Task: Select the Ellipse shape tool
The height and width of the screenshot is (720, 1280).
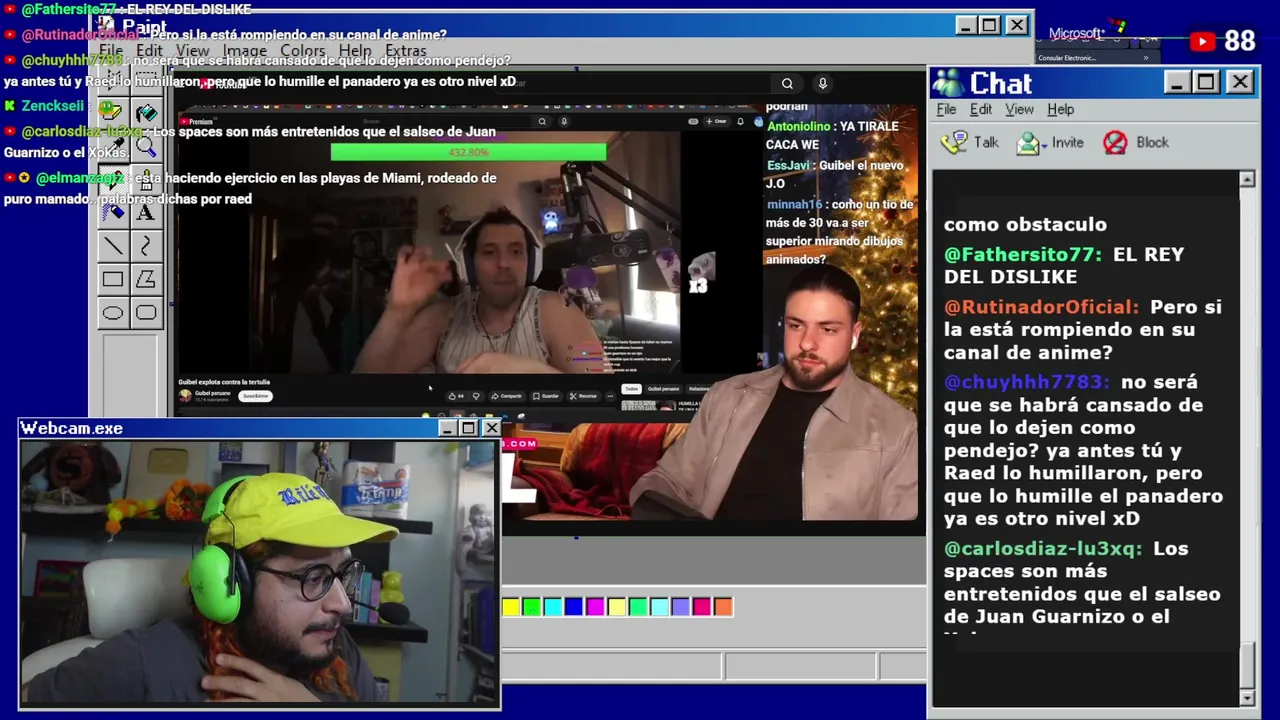Action: point(112,313)
